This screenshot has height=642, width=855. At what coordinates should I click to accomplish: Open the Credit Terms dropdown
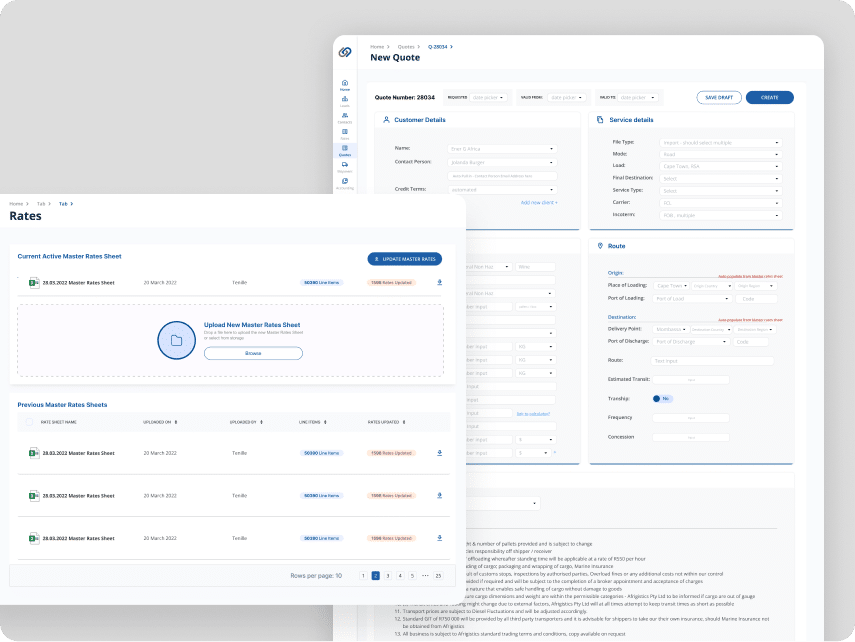pos(502,188)
